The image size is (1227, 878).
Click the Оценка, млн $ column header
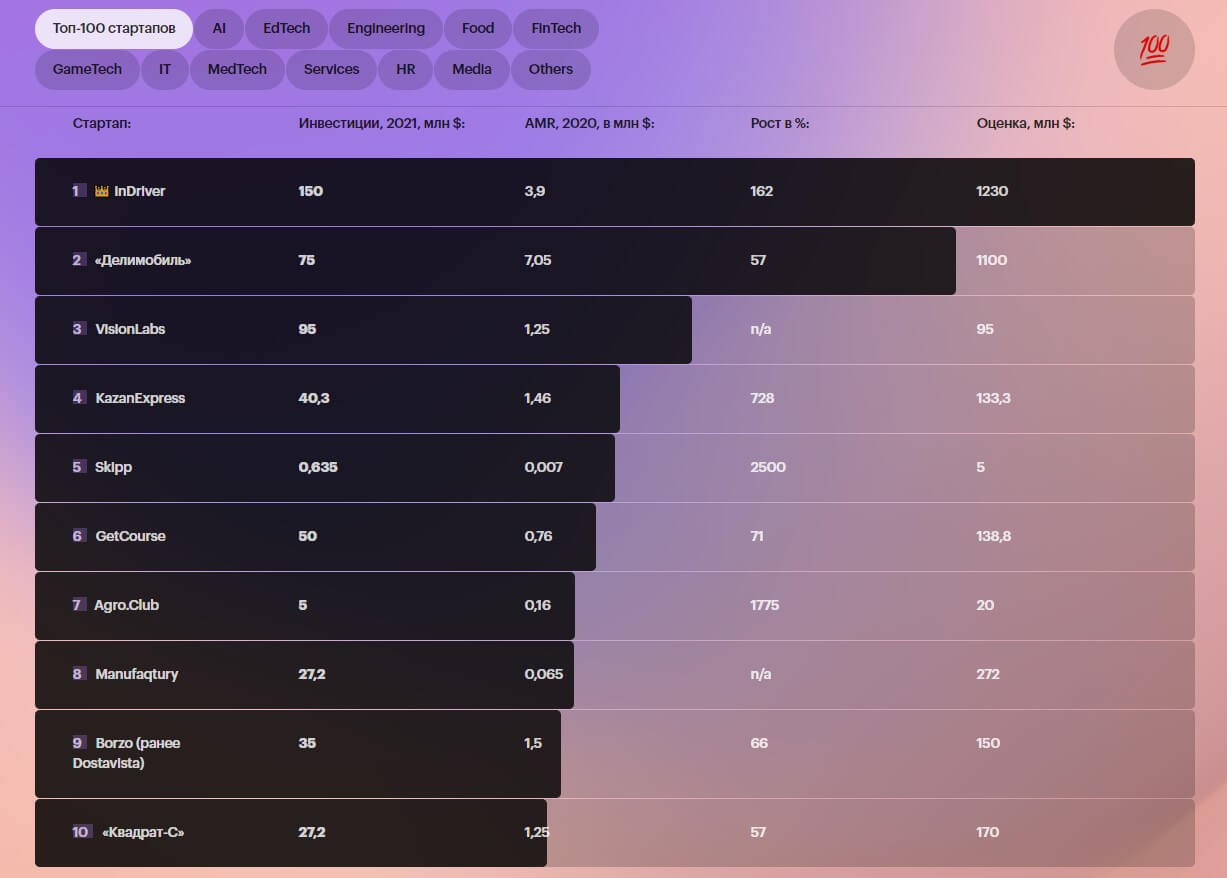(1025, 124)
